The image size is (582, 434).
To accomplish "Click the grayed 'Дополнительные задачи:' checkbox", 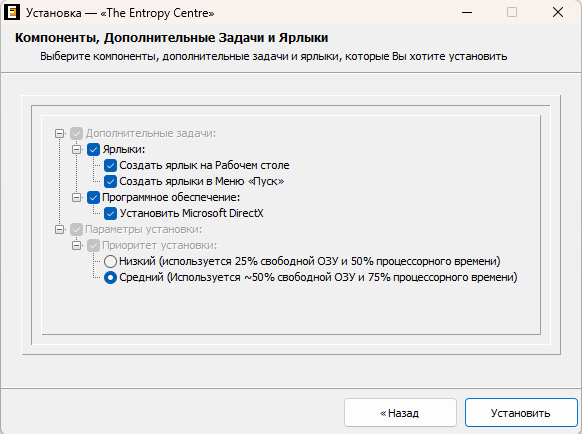I will 76,134.
